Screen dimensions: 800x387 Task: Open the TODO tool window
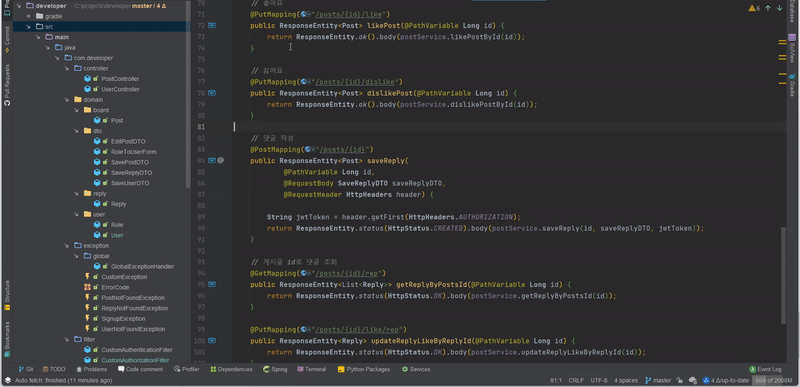[x=54, y=369]
